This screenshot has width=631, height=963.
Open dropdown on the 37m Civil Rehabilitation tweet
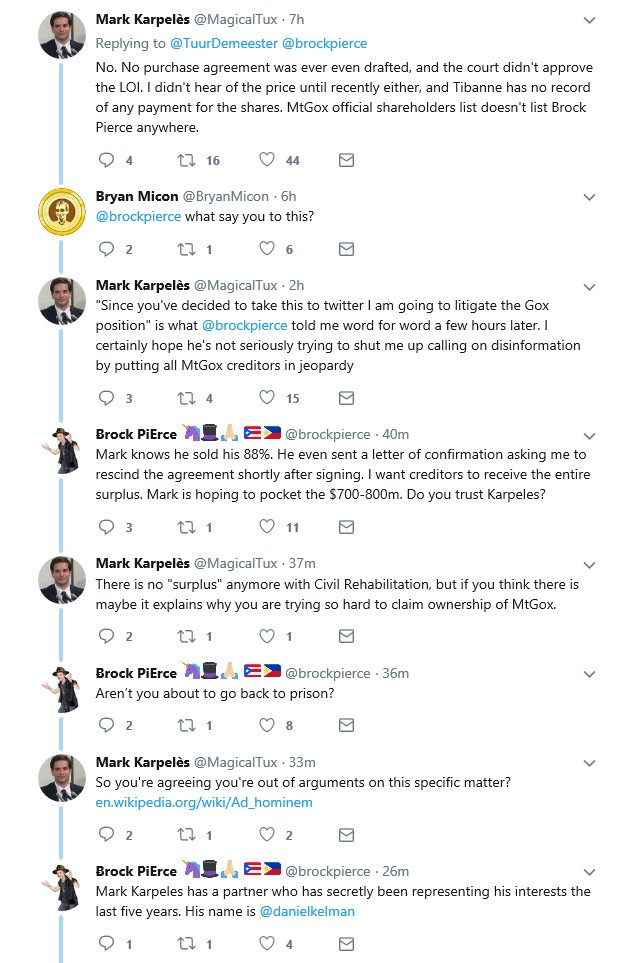(x=589, y=565)
